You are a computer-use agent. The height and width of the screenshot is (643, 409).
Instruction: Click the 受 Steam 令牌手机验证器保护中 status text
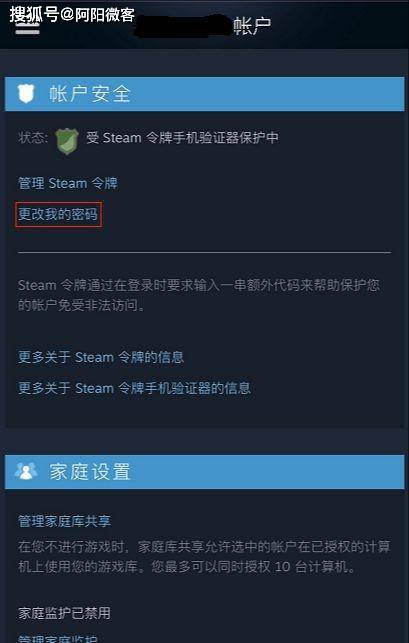pyautogui.click(x=183, y=138)
